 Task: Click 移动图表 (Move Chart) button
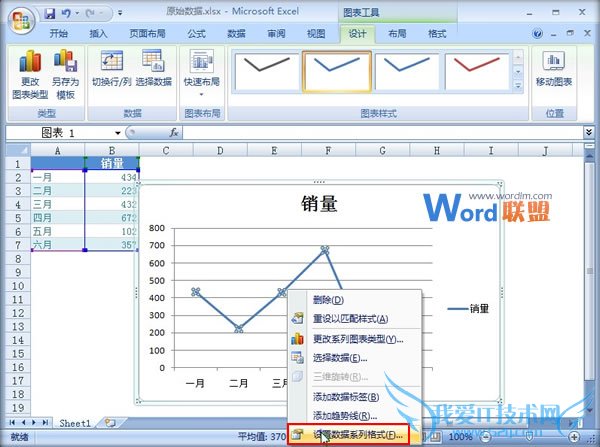click(x=554, y=69)
